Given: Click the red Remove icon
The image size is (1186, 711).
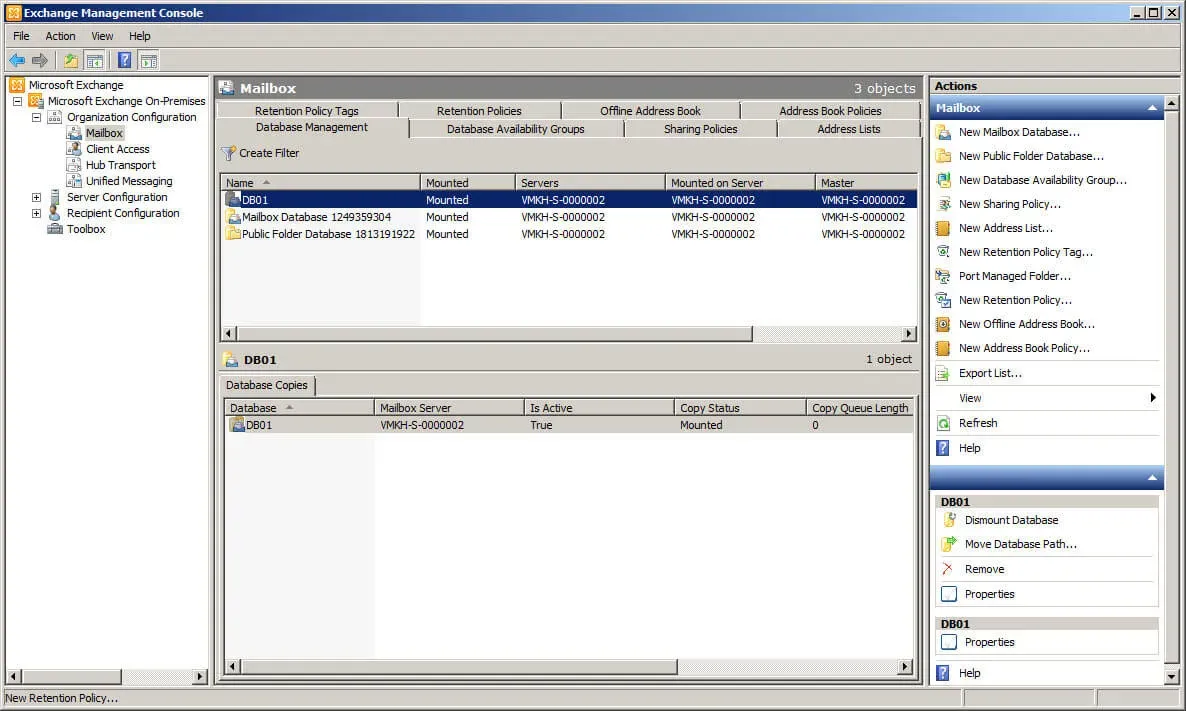Looking at the screenshot, I should 948,569.
